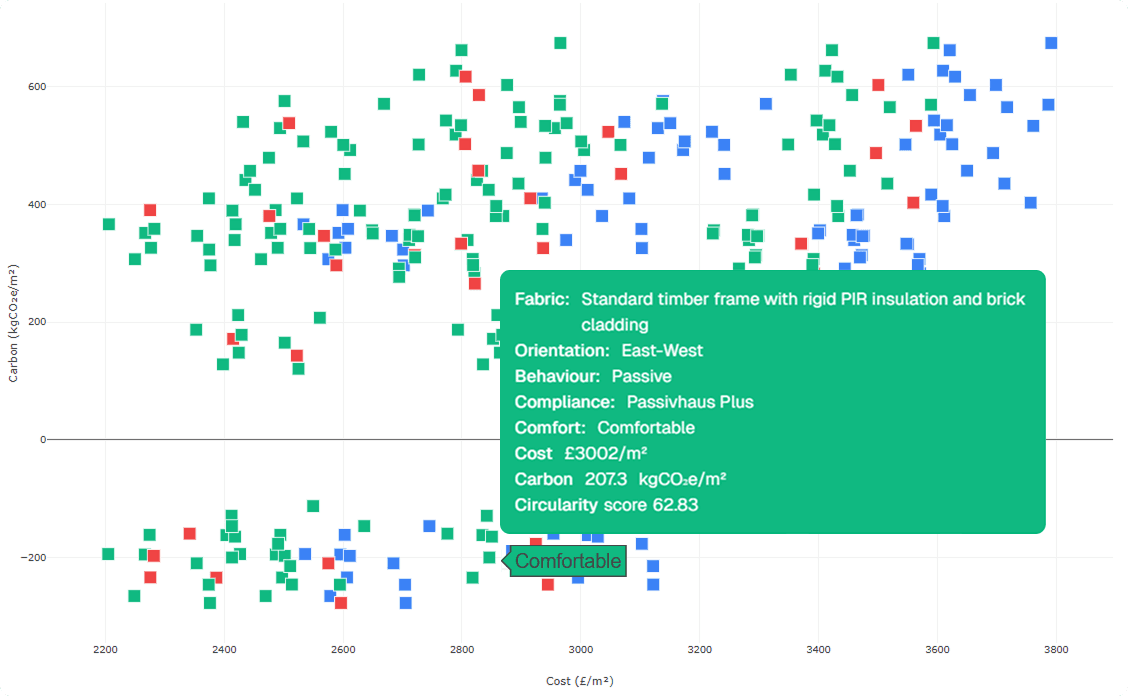
Task: Select the blue point near cost 2745, carbon −145
Action: pos(429,526)
